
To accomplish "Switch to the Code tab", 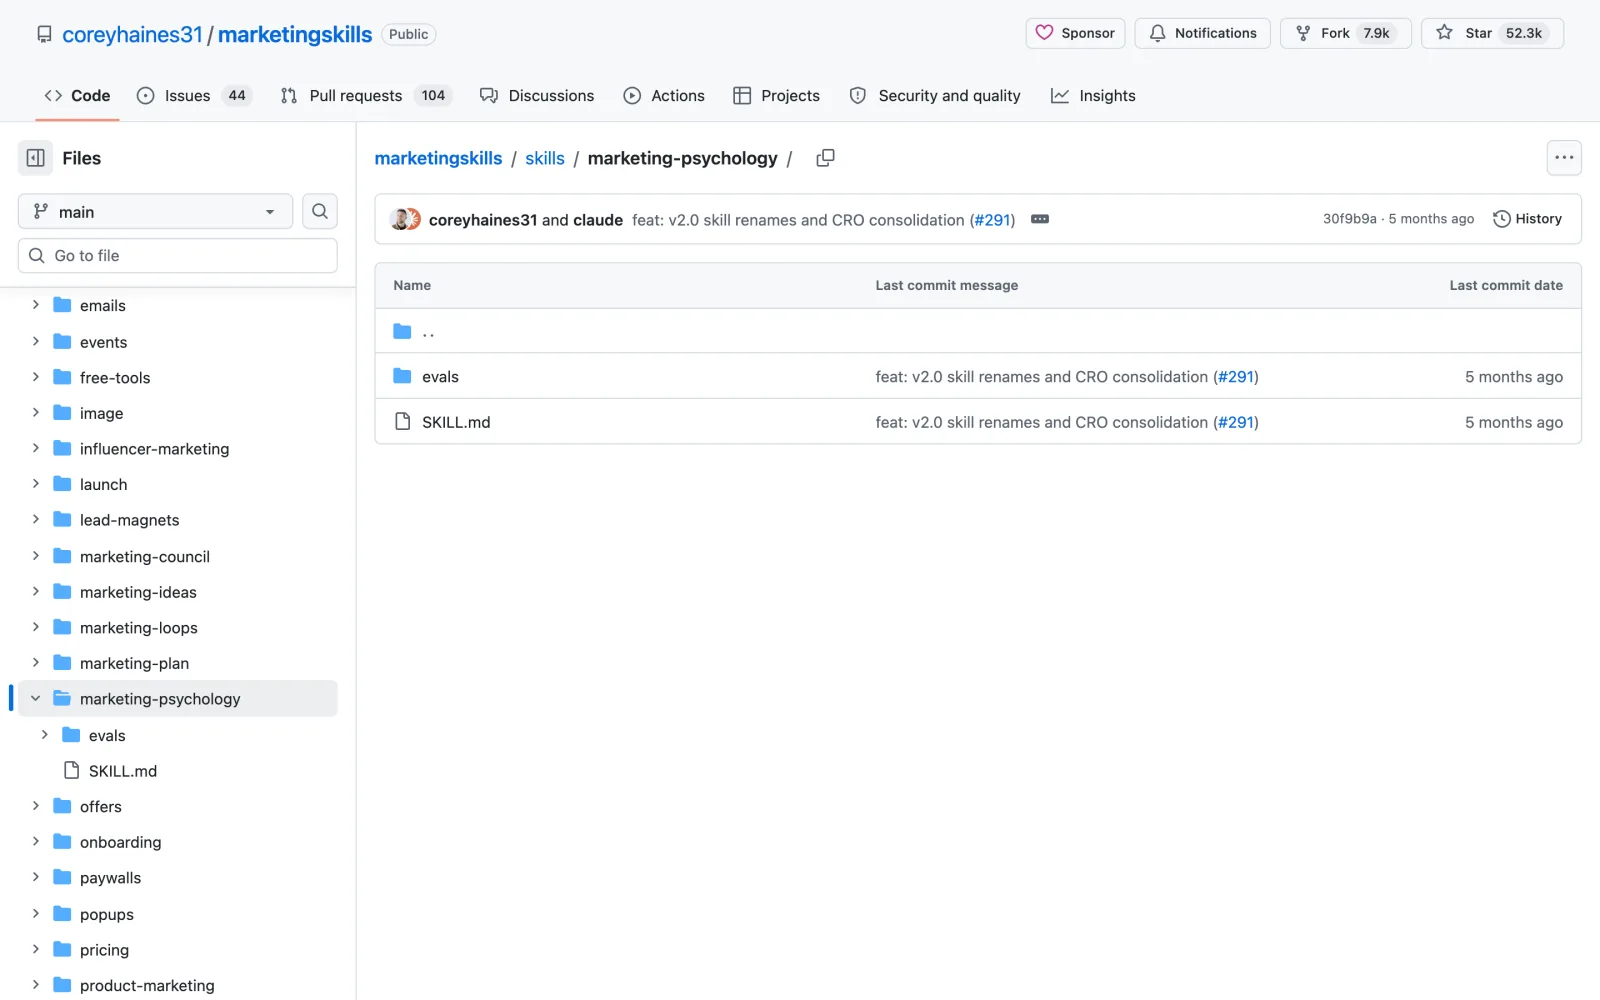I will [x=77, y=96].
